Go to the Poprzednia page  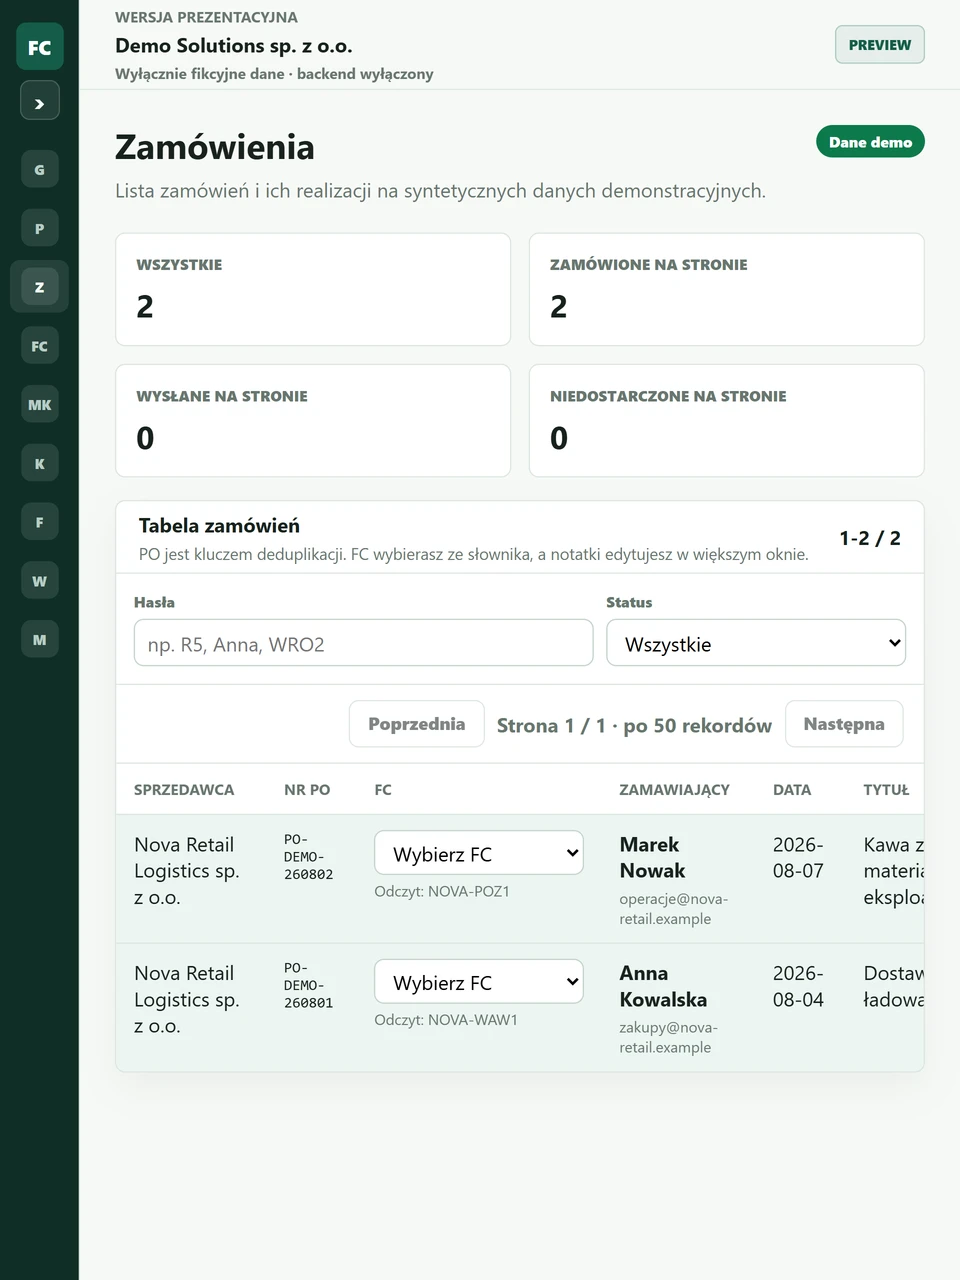(416, 724)
